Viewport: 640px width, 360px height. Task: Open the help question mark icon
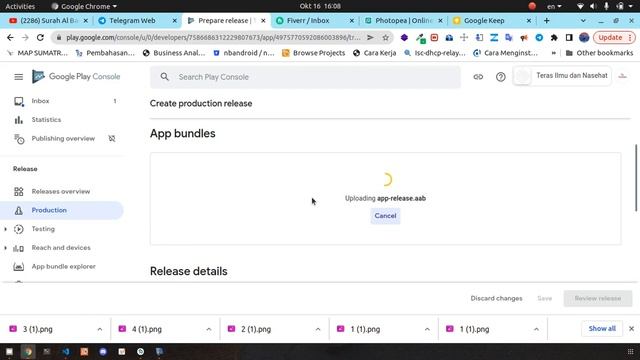tap(500, 77)
